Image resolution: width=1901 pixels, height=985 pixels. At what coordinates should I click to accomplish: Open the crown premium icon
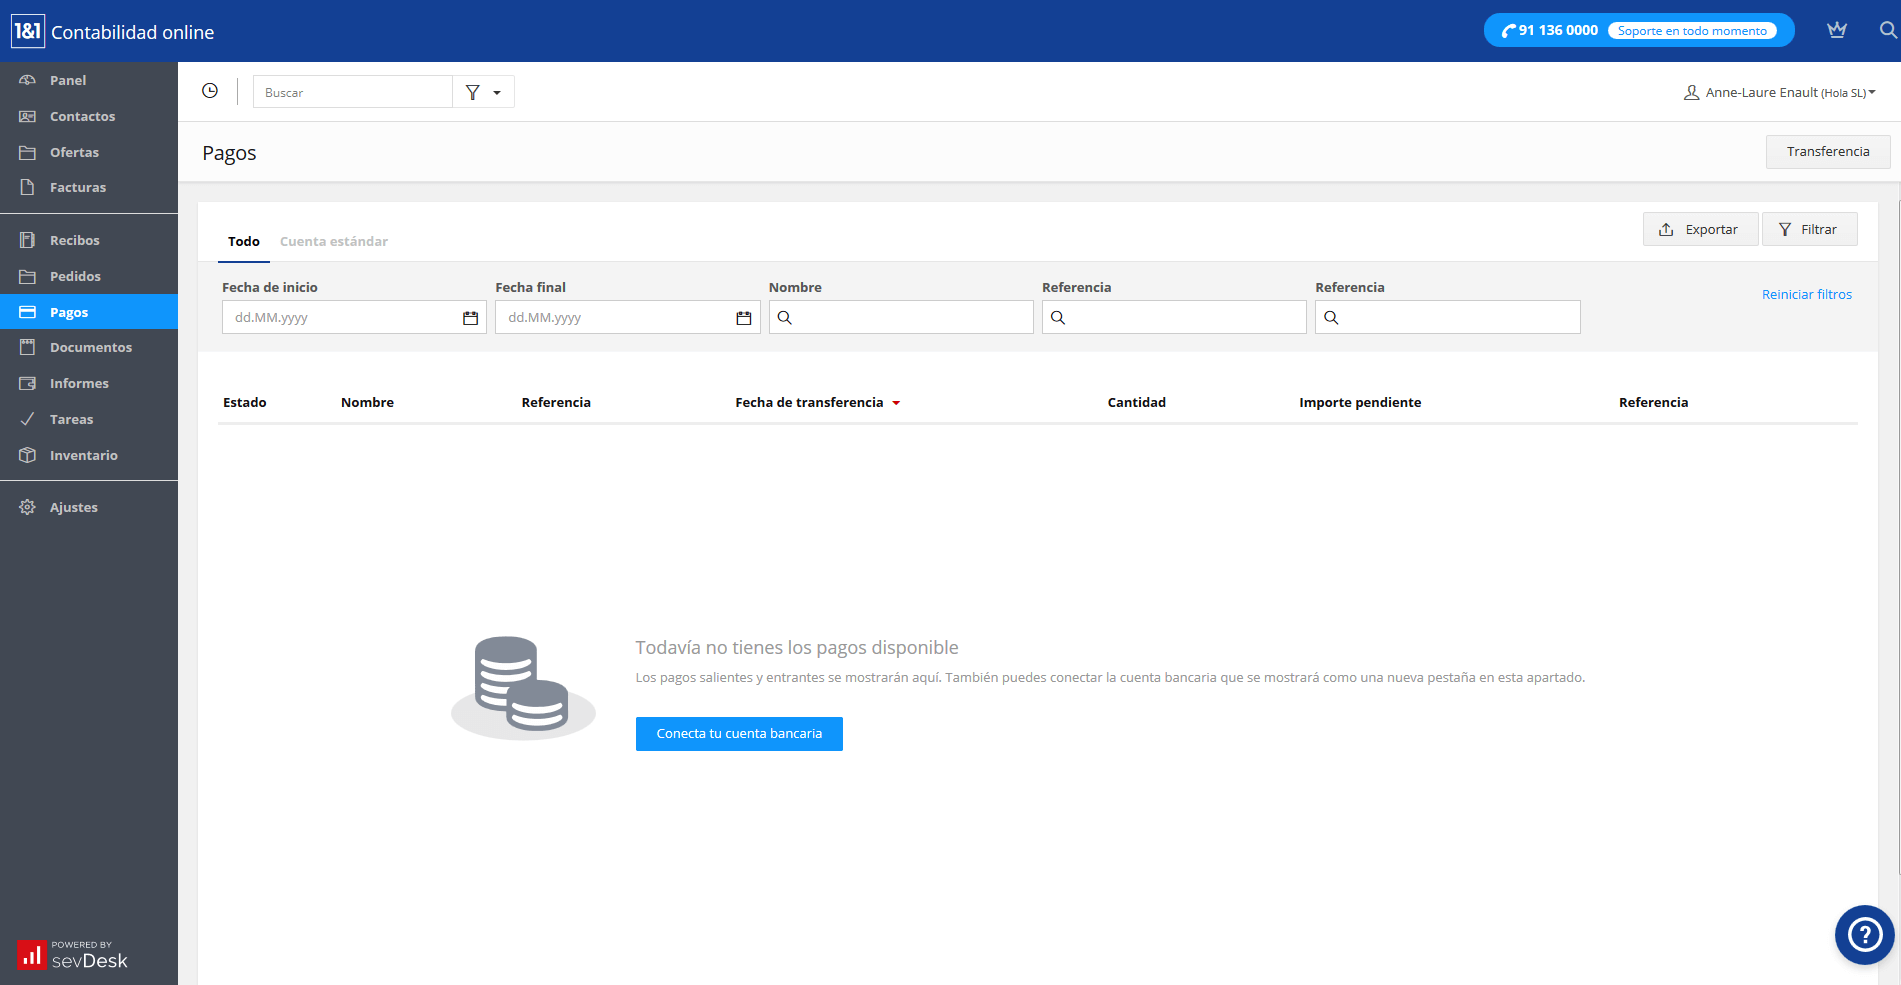click(x=1836, y=30)
